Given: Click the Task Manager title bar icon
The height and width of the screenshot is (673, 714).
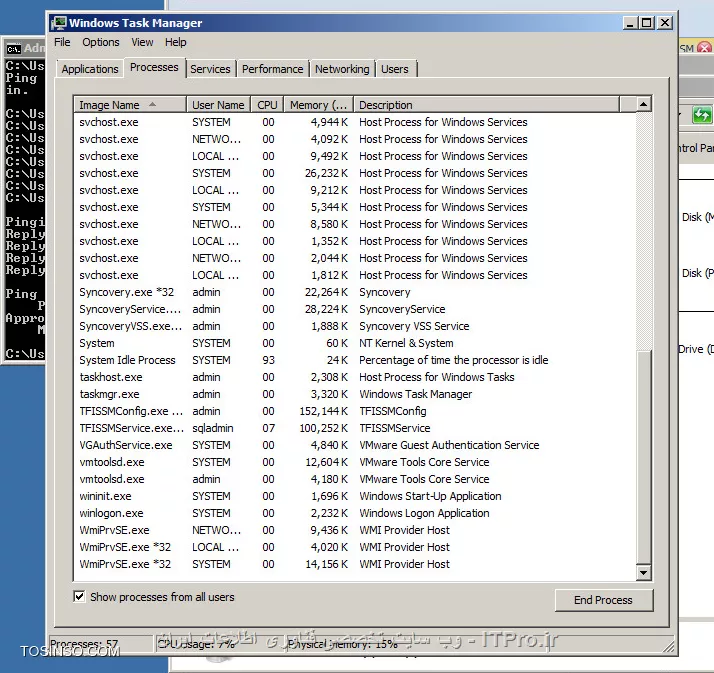Looking at the screenshot, I should click(59, 23).
